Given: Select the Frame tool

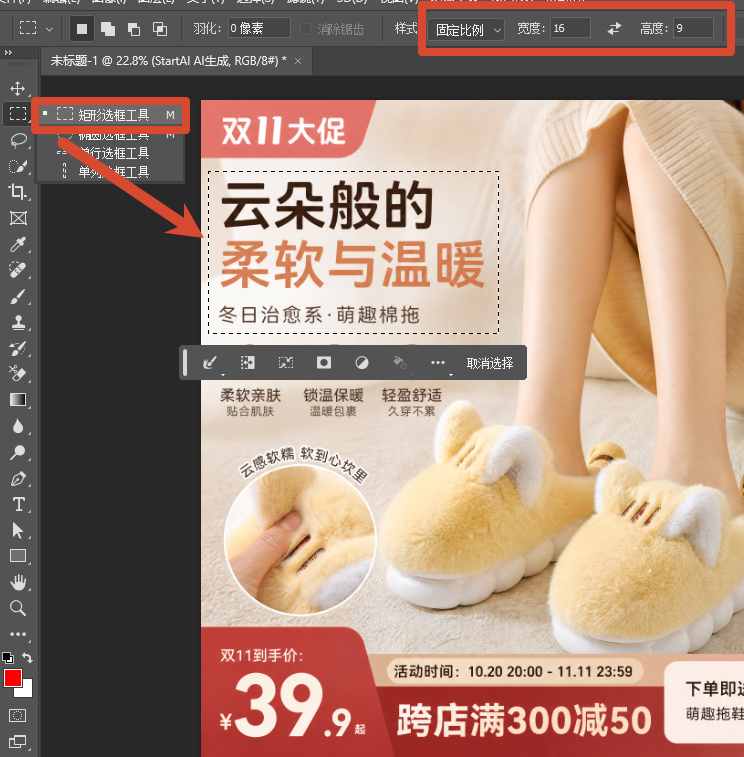Looking at the screenshot, I should coord(18,218).
